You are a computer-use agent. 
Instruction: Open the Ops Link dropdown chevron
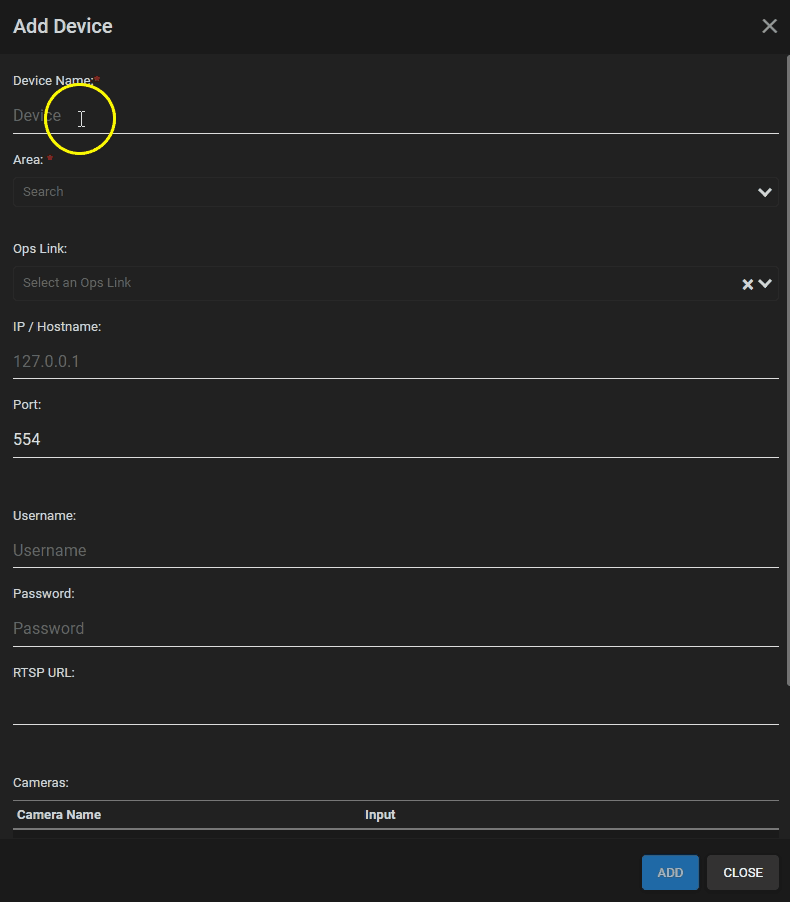click(x=765, y=284)
